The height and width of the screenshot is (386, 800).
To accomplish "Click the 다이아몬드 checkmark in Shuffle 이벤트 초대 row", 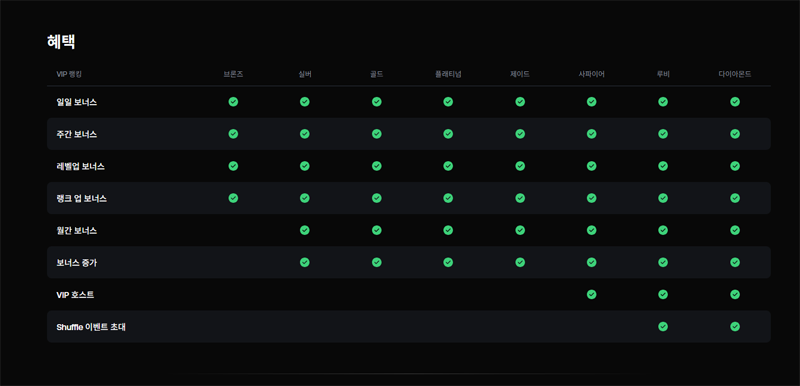I will (735, 326).
